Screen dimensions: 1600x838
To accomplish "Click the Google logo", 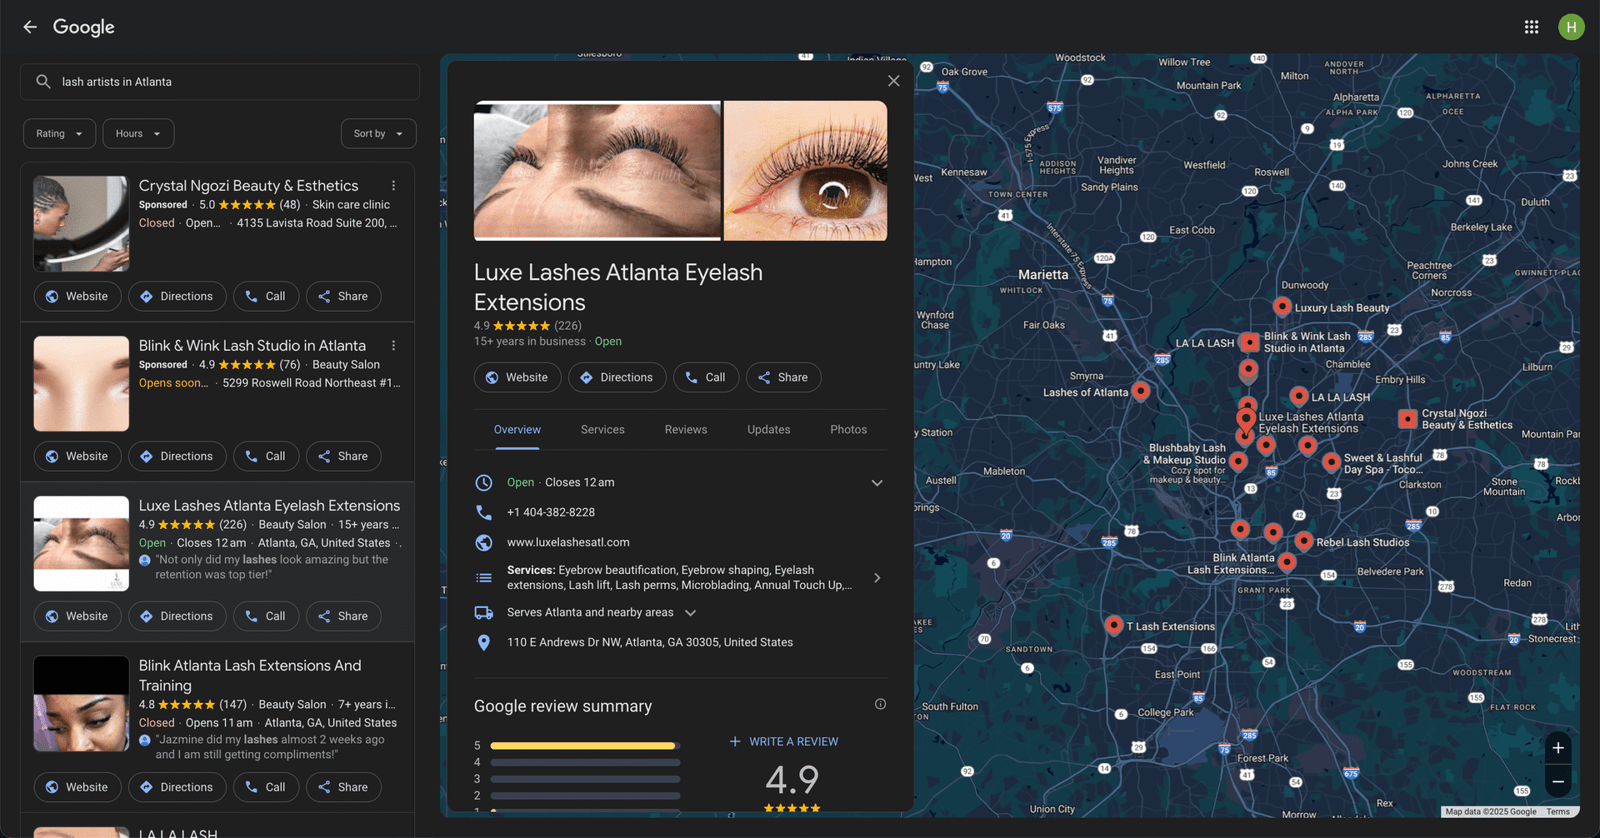I will click(84, 27).
